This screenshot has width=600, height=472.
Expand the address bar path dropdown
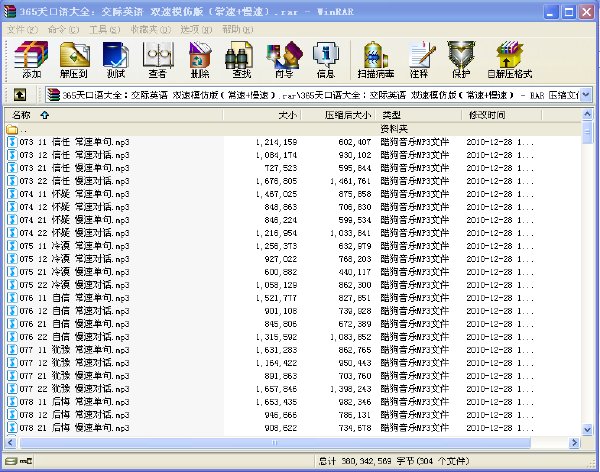click(586, 95)
